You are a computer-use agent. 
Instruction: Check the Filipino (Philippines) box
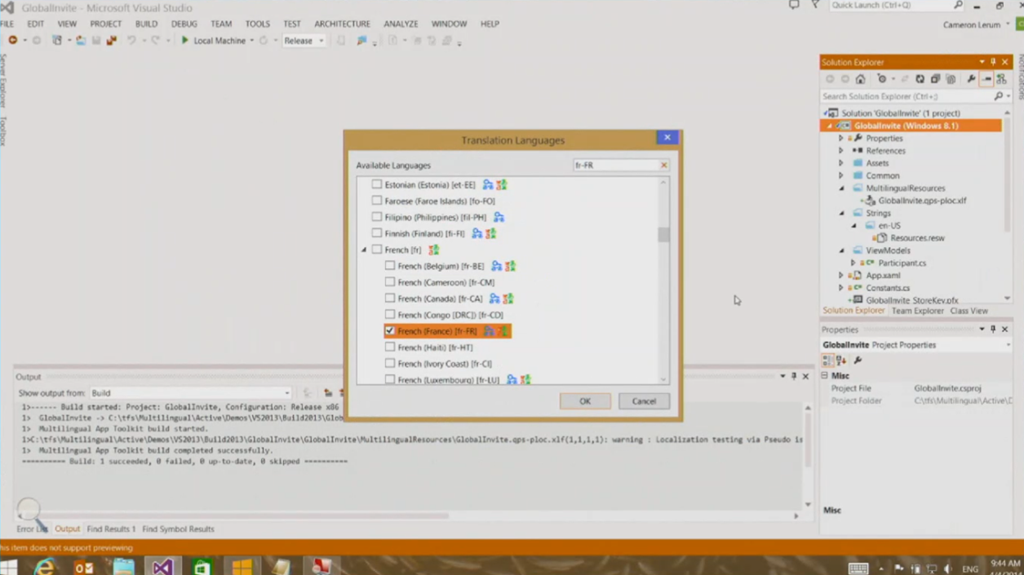tap(377, 217)
